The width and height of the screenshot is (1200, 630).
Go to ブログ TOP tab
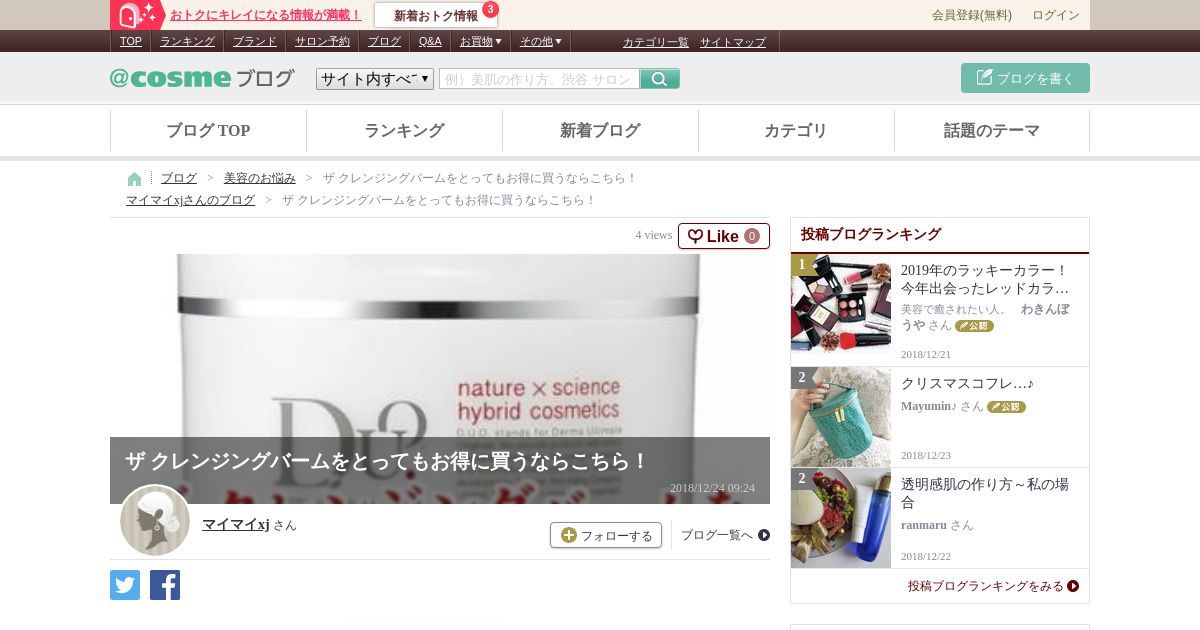click(208, 131)
